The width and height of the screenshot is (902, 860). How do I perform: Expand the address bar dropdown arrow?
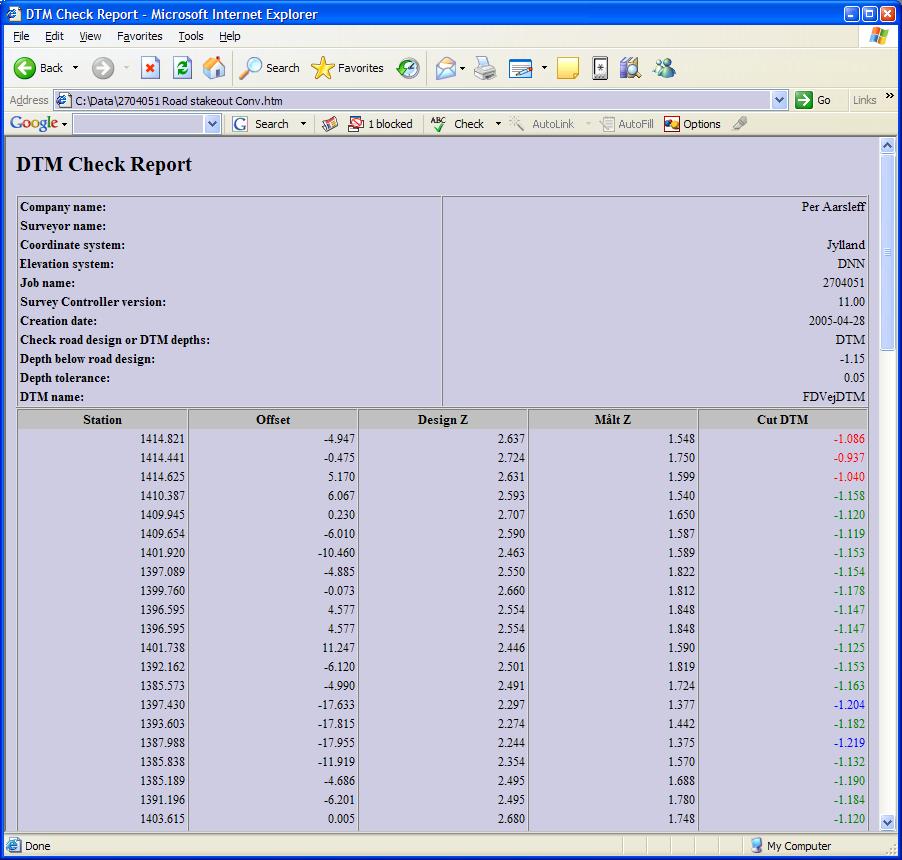(780, 100)
